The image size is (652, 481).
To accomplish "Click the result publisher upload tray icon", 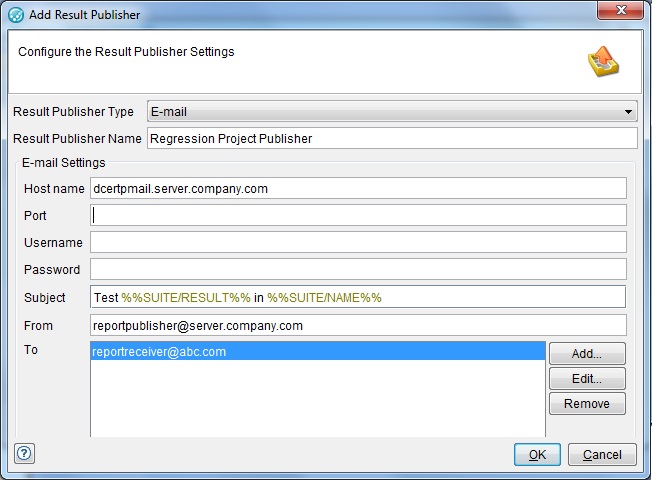I will coord(603,62).
